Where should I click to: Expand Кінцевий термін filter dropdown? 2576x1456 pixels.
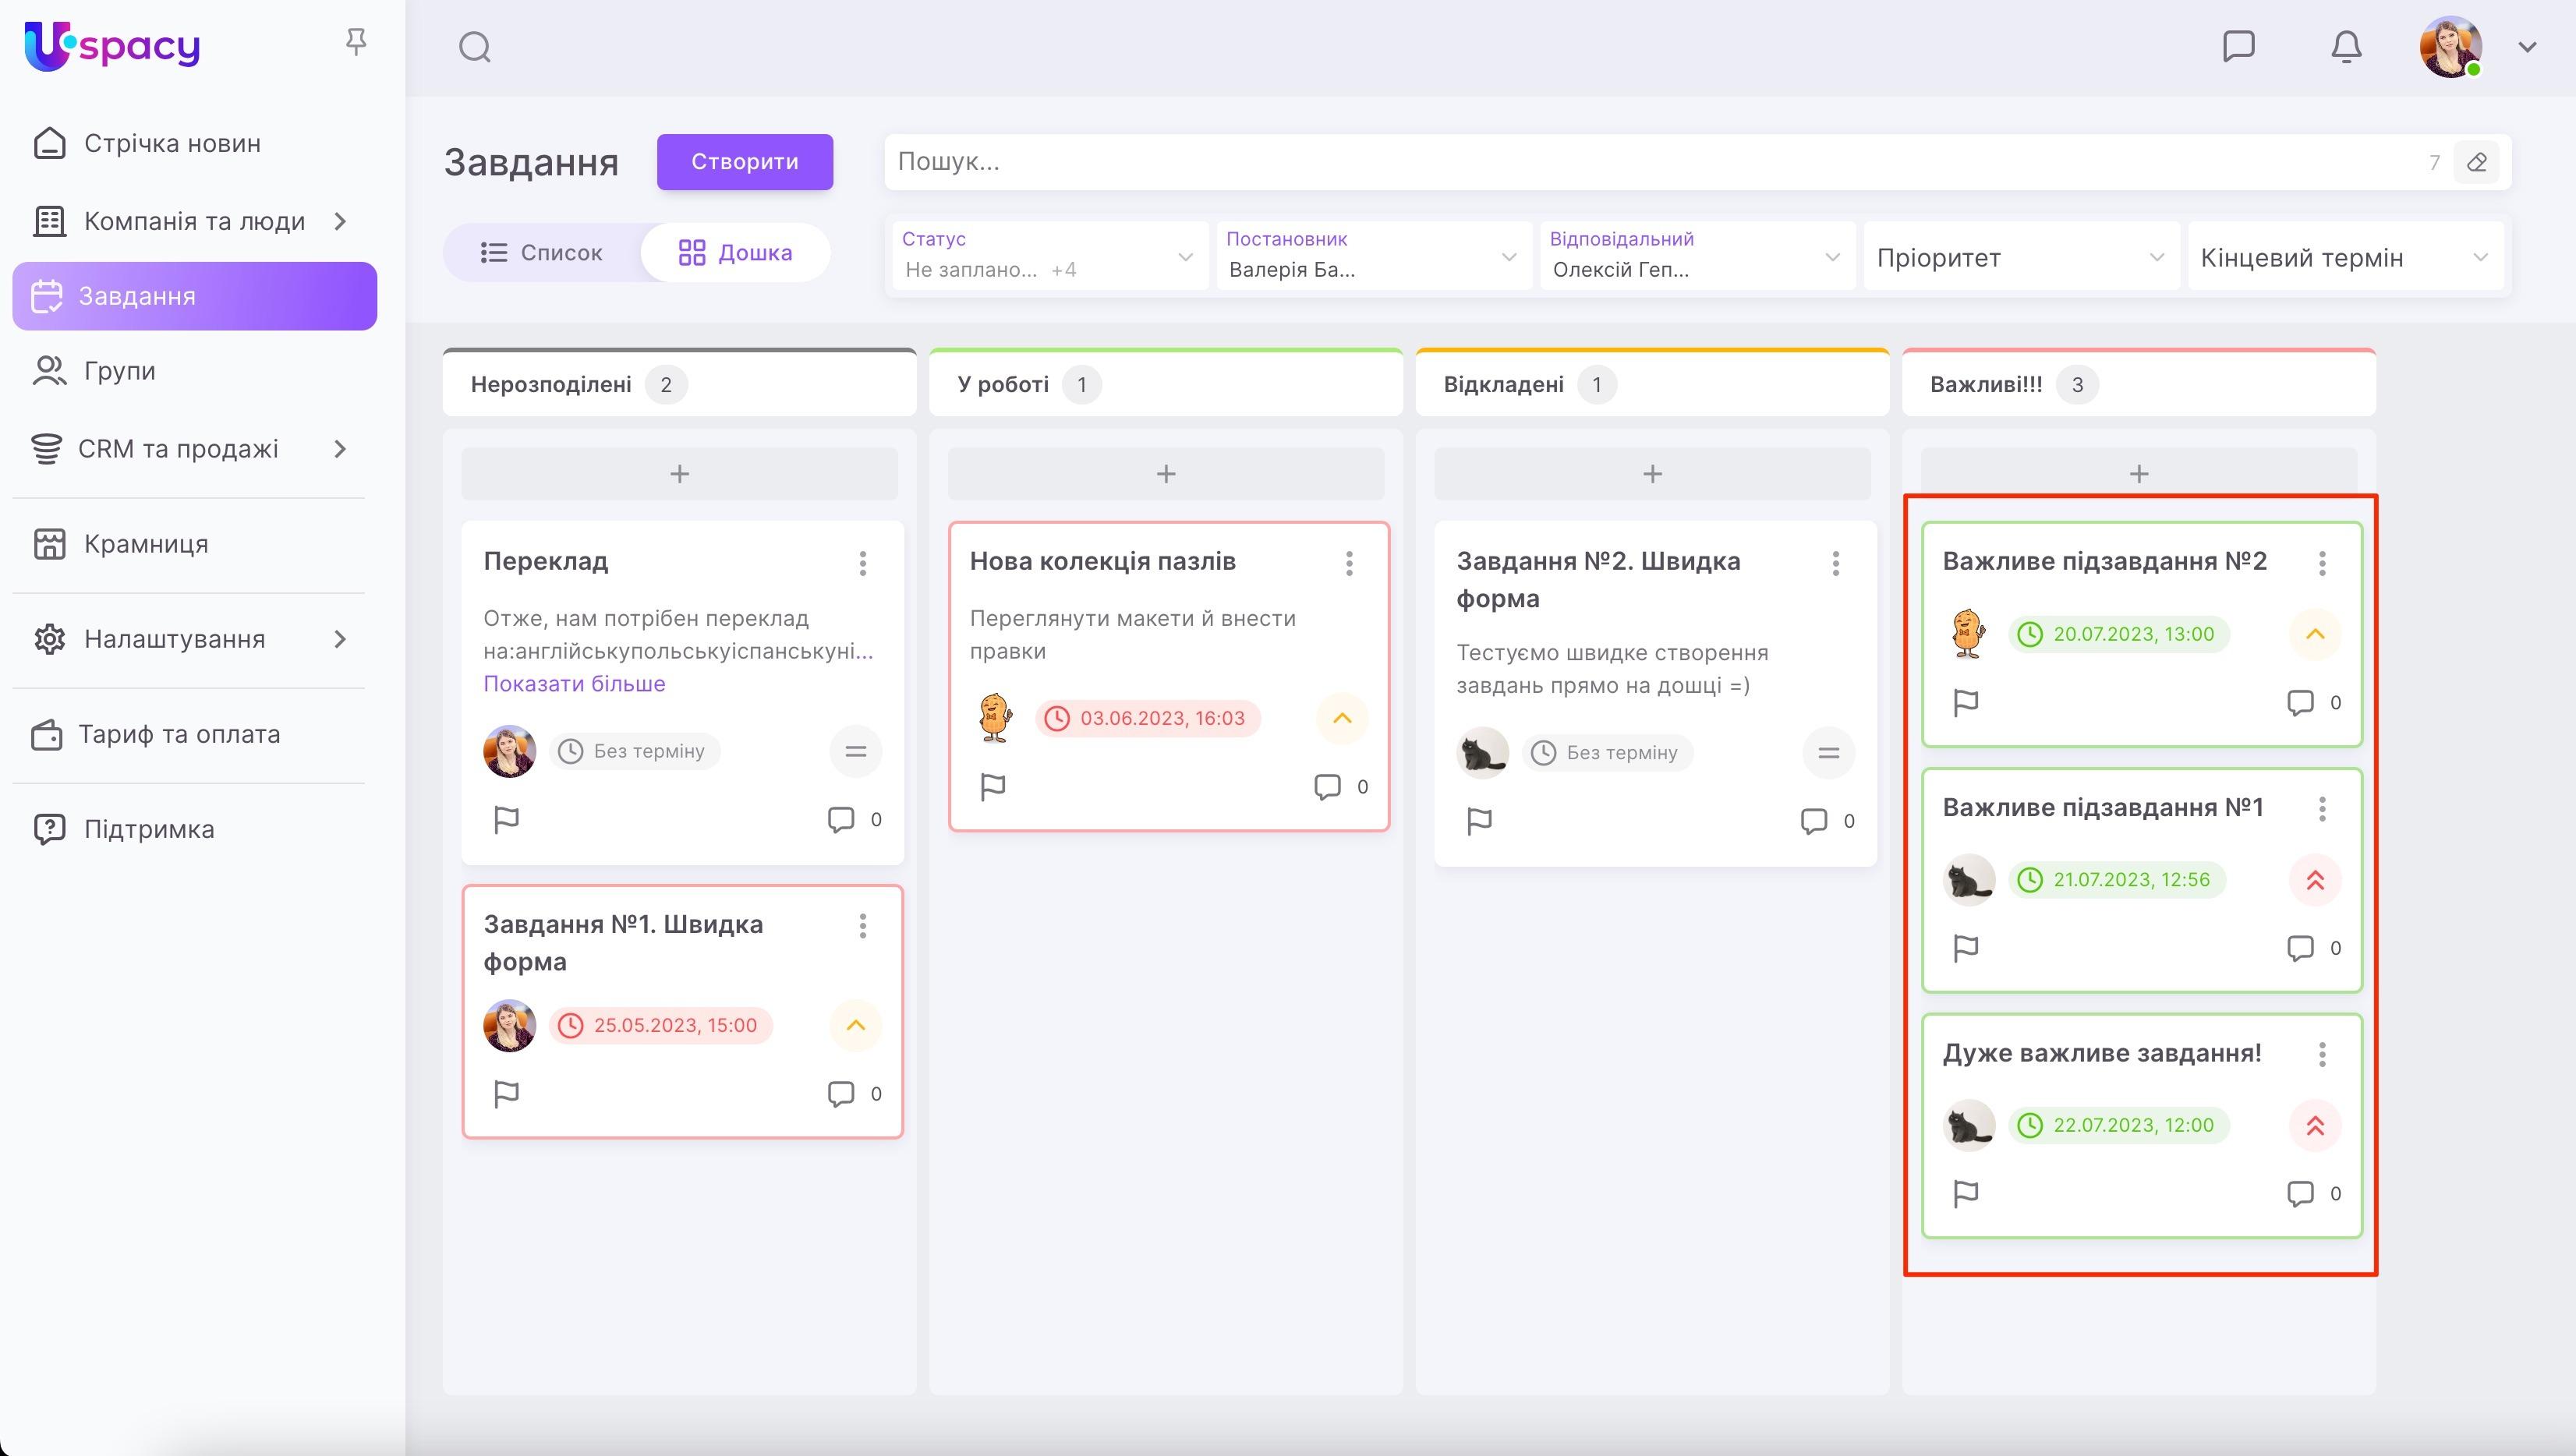2344,257
